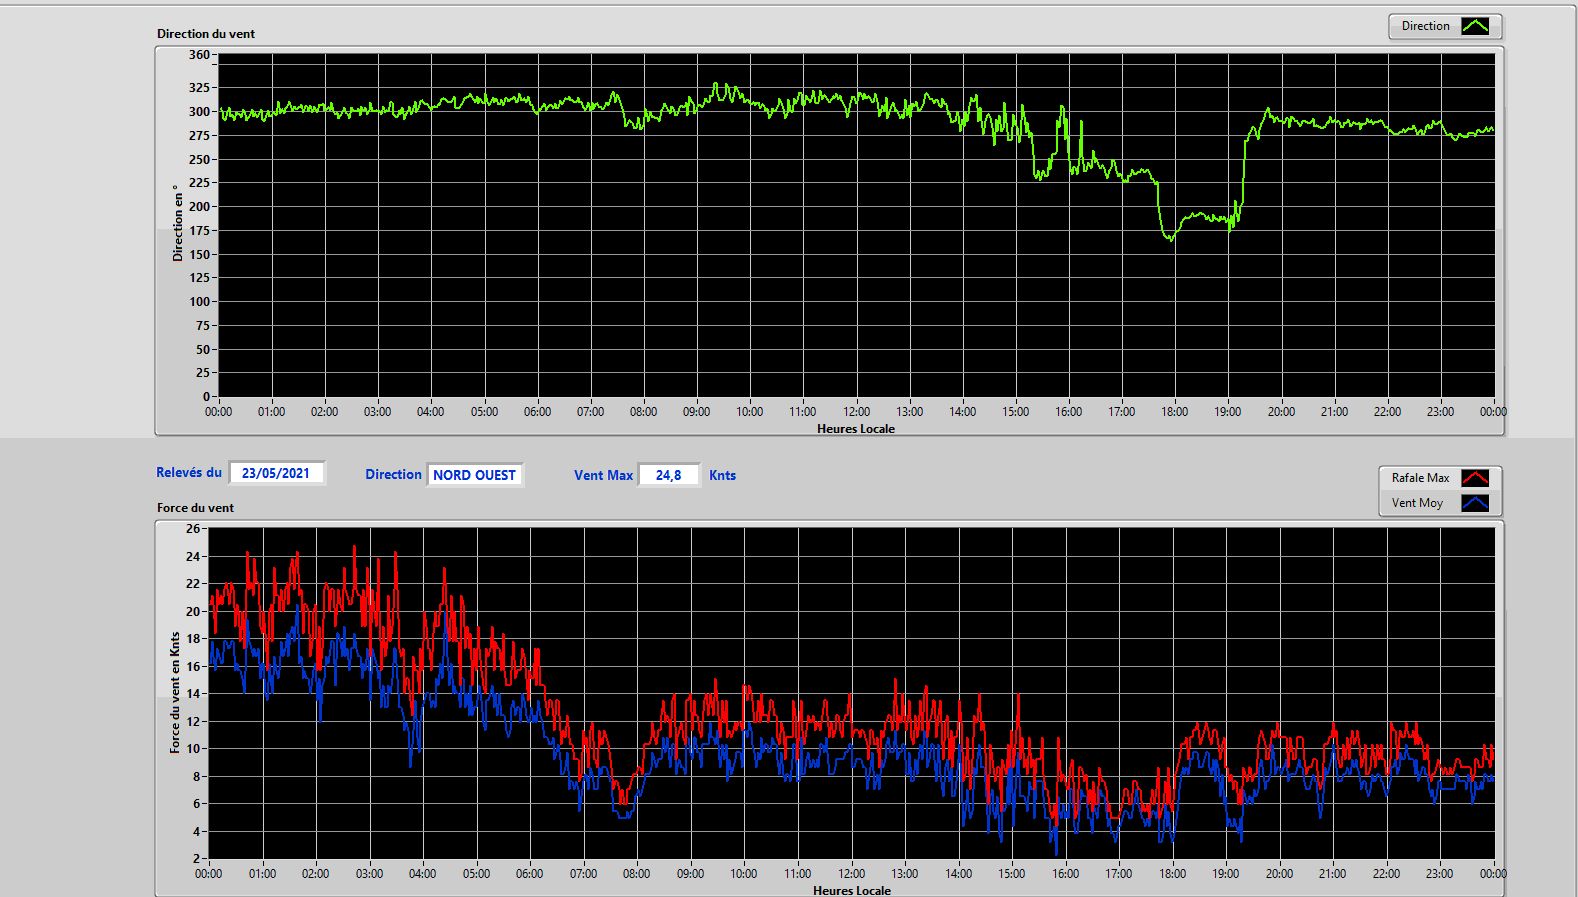Click the 2 value on force Y-axis

click(197, 859)
